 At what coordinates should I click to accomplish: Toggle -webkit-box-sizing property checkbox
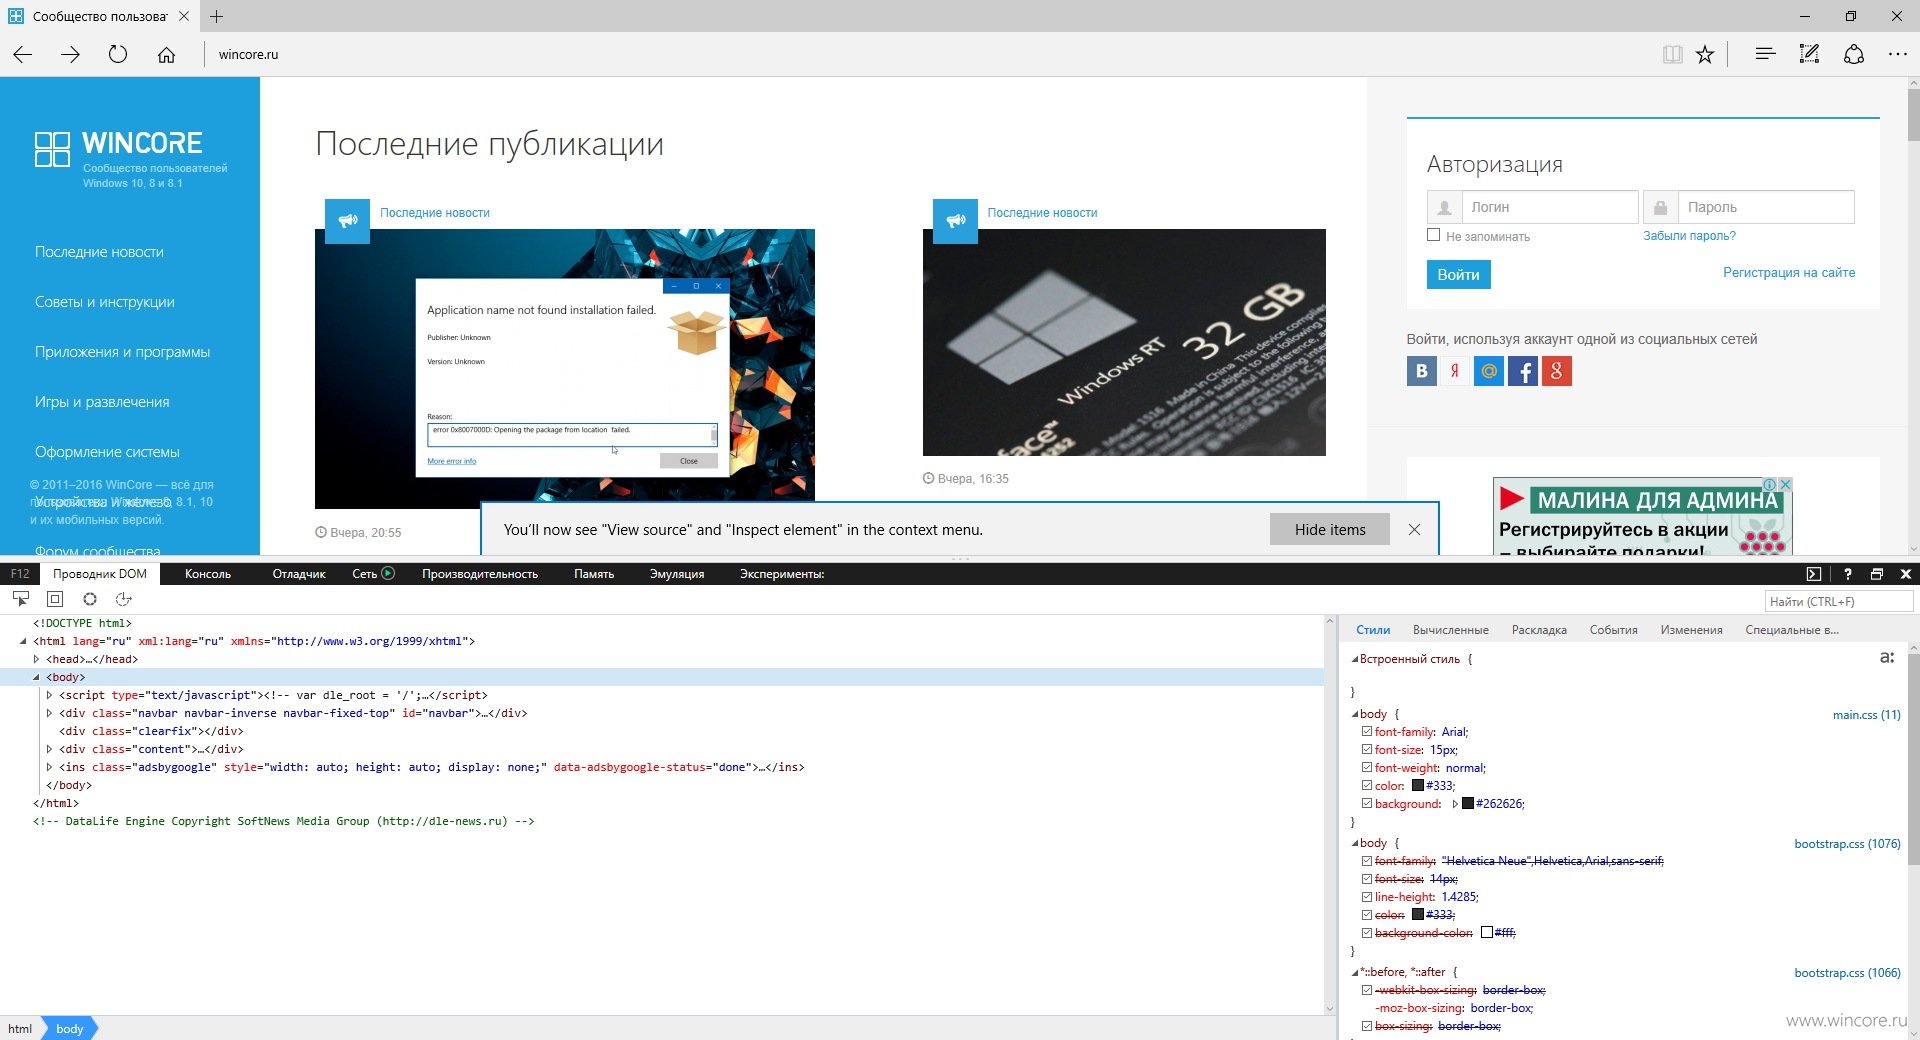(1367, 990)
